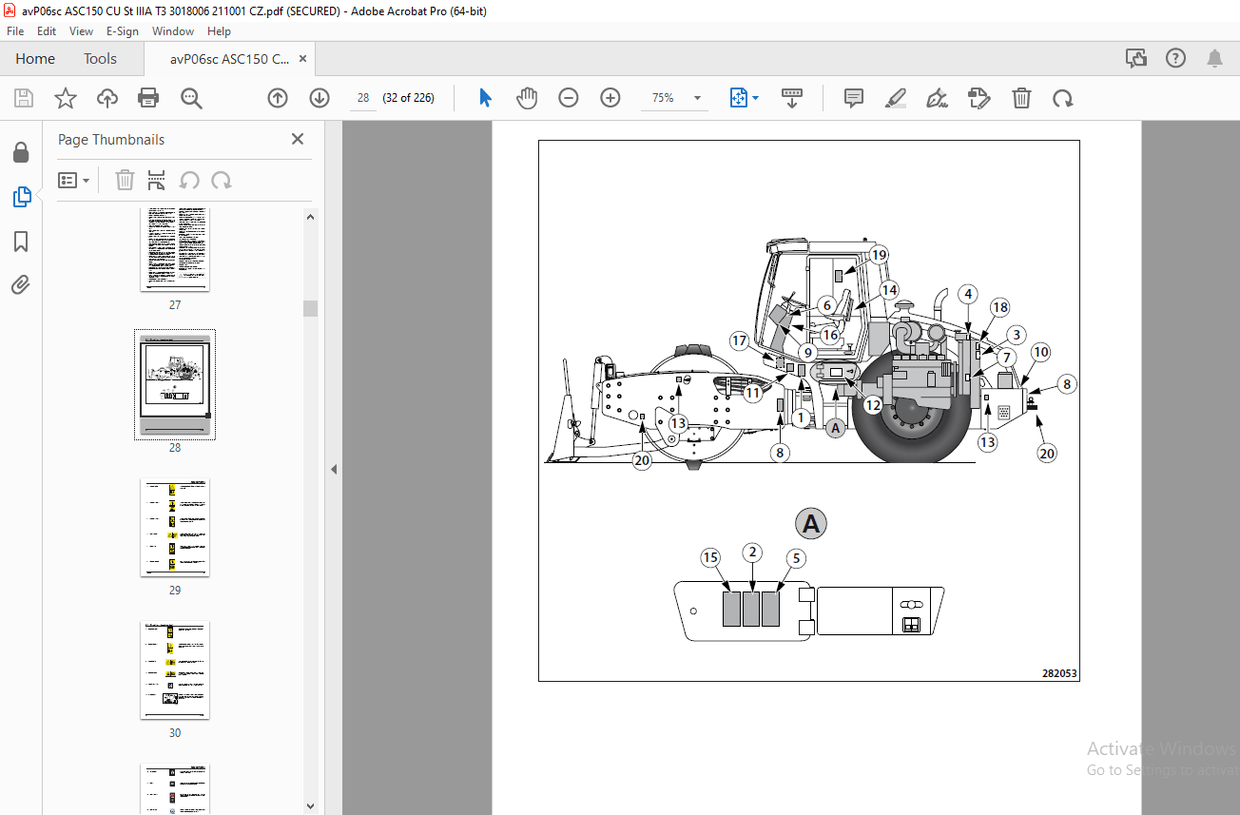
Task: Add a sticky note comment
Action: pos(853,98)
